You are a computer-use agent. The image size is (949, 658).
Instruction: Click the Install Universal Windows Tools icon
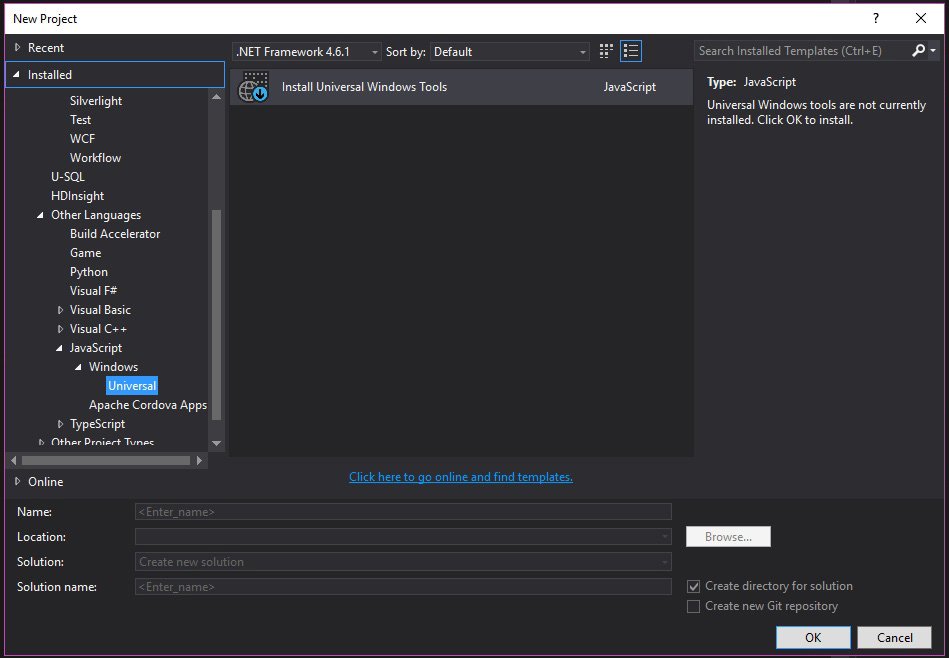click(254, 87)
